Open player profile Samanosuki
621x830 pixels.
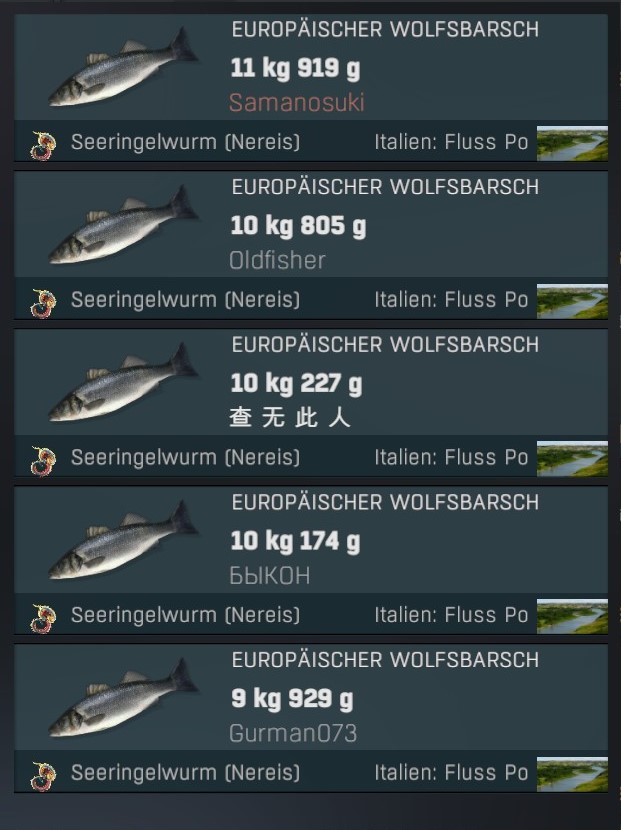click(x=296, y=103)
